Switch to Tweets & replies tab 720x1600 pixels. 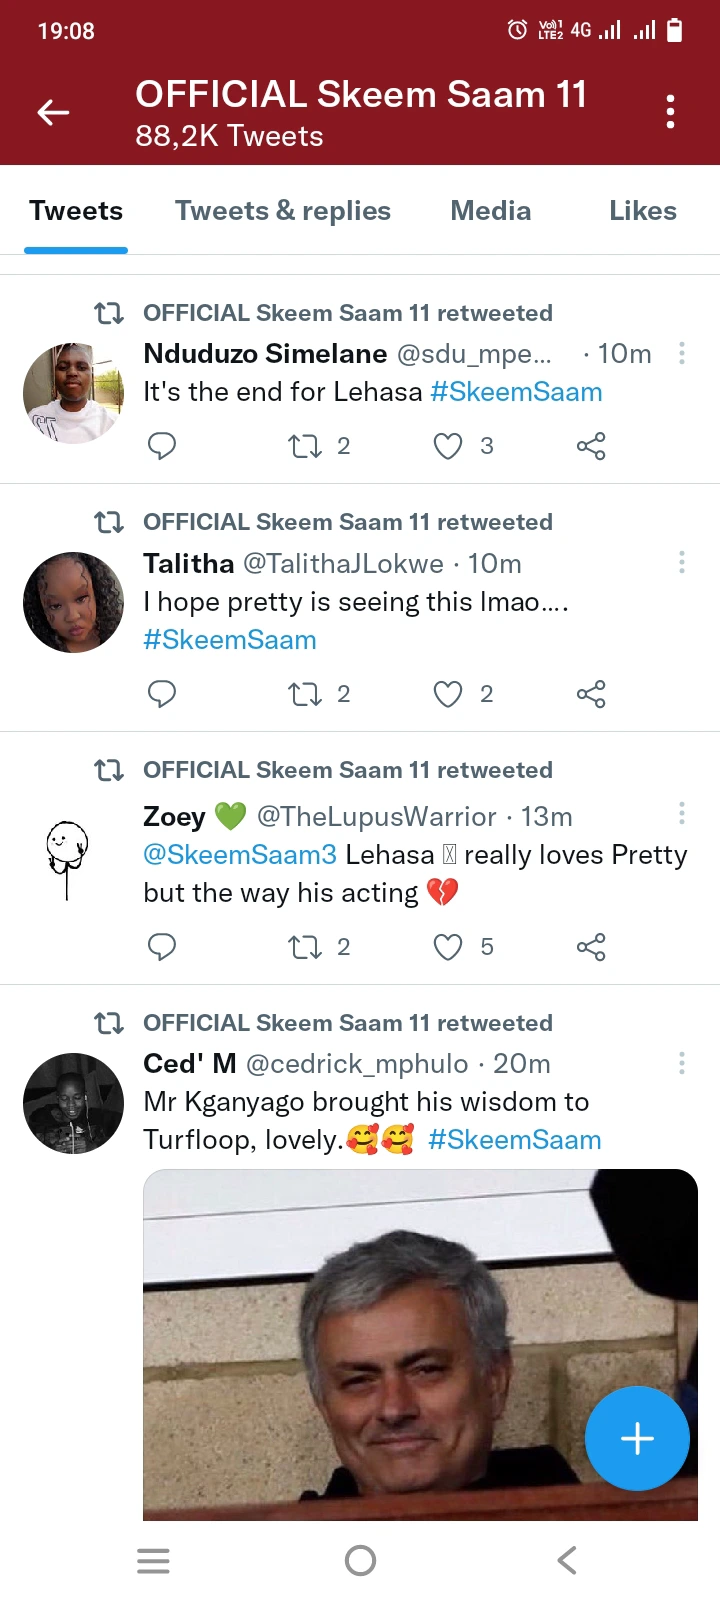click(x=283, y=211)
